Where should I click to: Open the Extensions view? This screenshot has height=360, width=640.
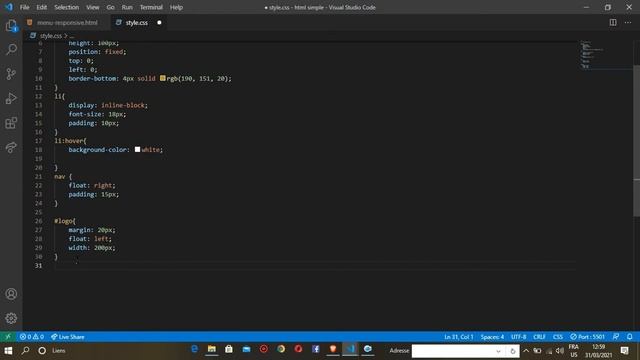(x=11, y=123)
